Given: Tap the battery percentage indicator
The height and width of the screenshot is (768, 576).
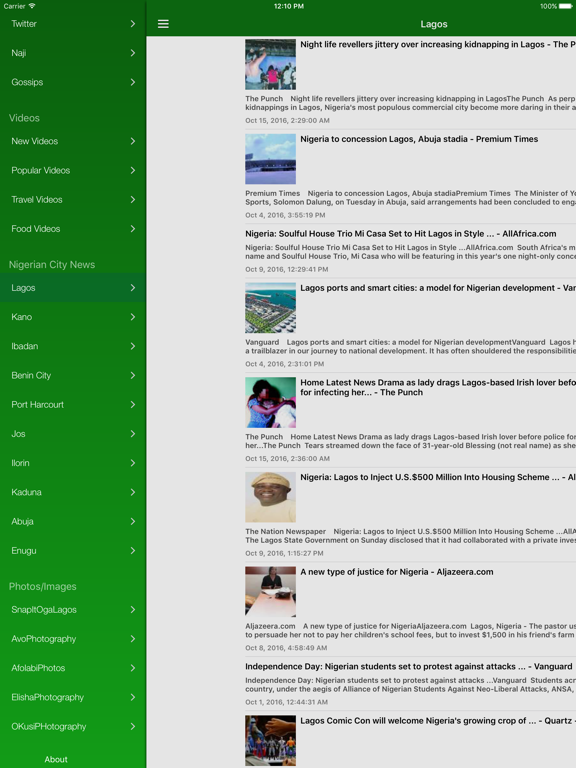Looking at the screenshot, I should tap(548, 6).
